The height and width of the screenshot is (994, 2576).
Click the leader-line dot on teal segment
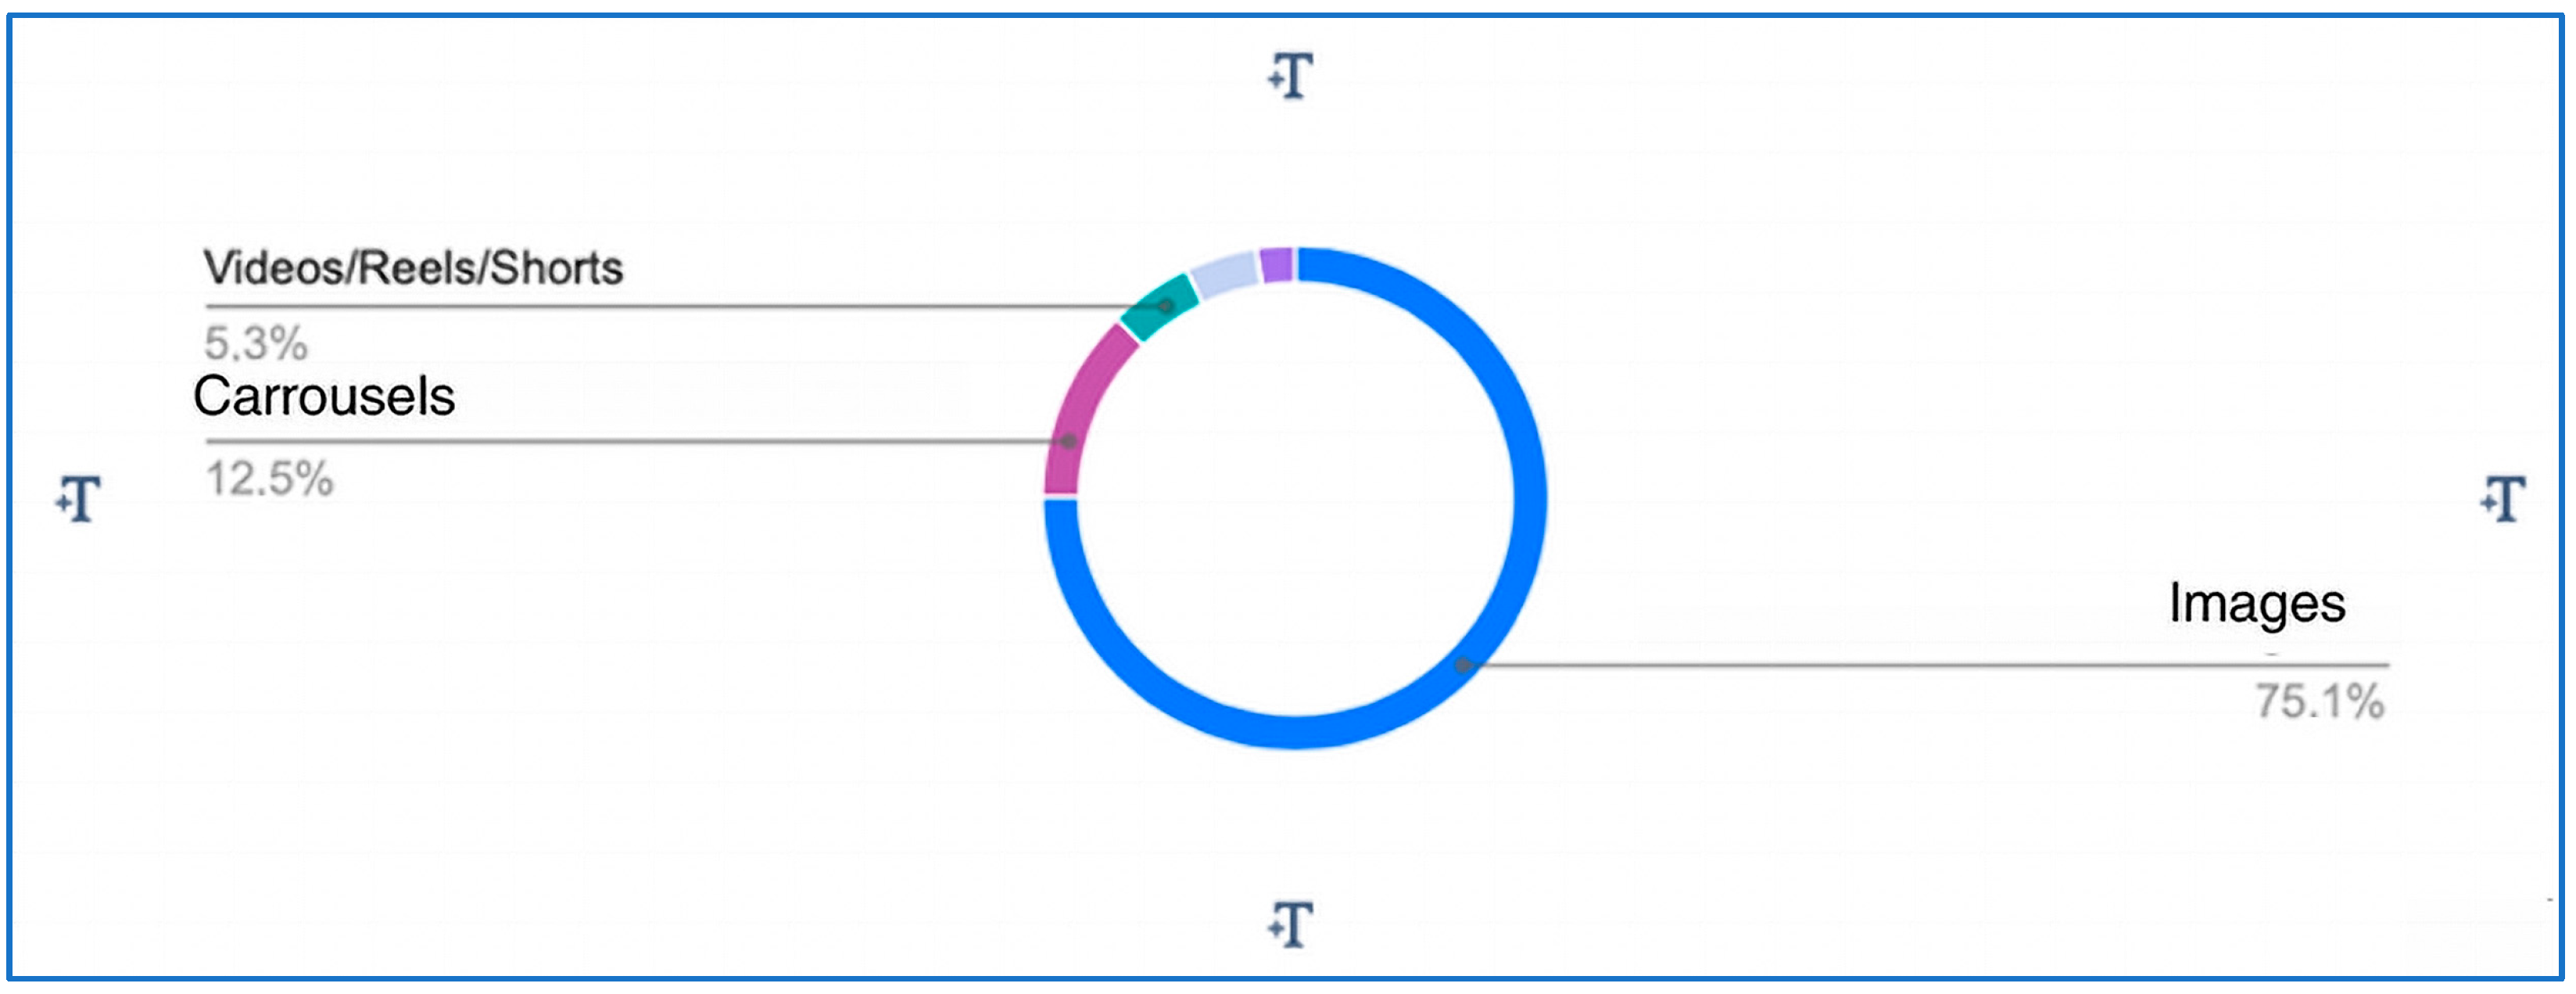pyautogui.click(x=1165, y=306)
